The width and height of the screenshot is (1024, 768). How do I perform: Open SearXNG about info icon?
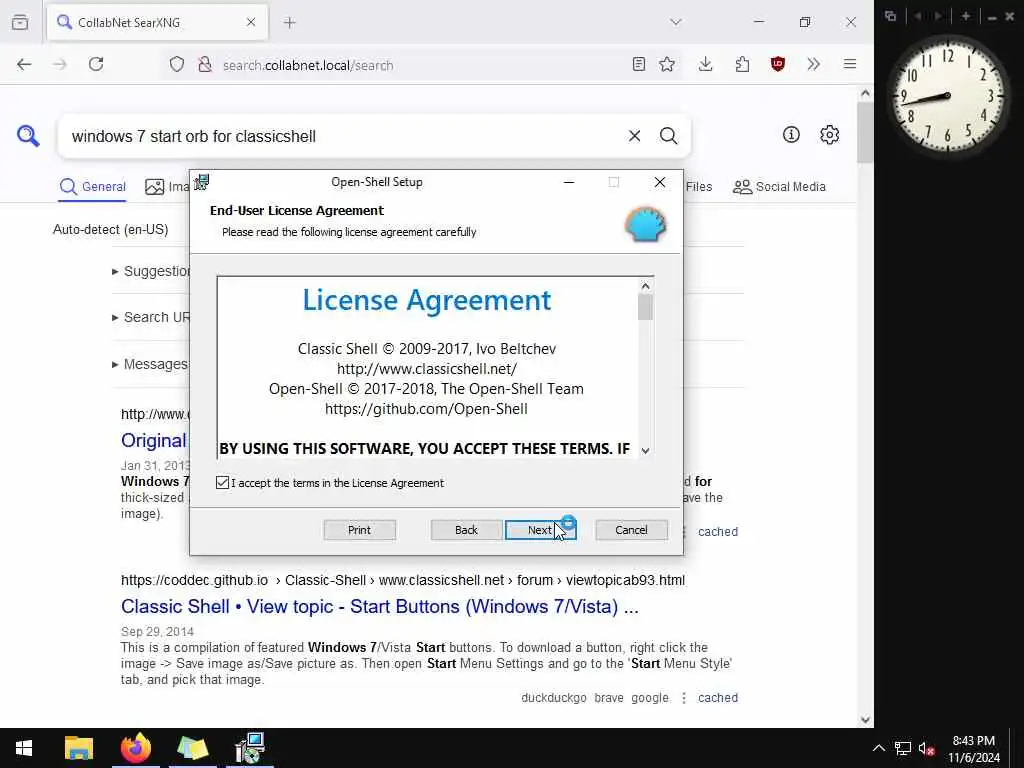[x=791, y=135]
